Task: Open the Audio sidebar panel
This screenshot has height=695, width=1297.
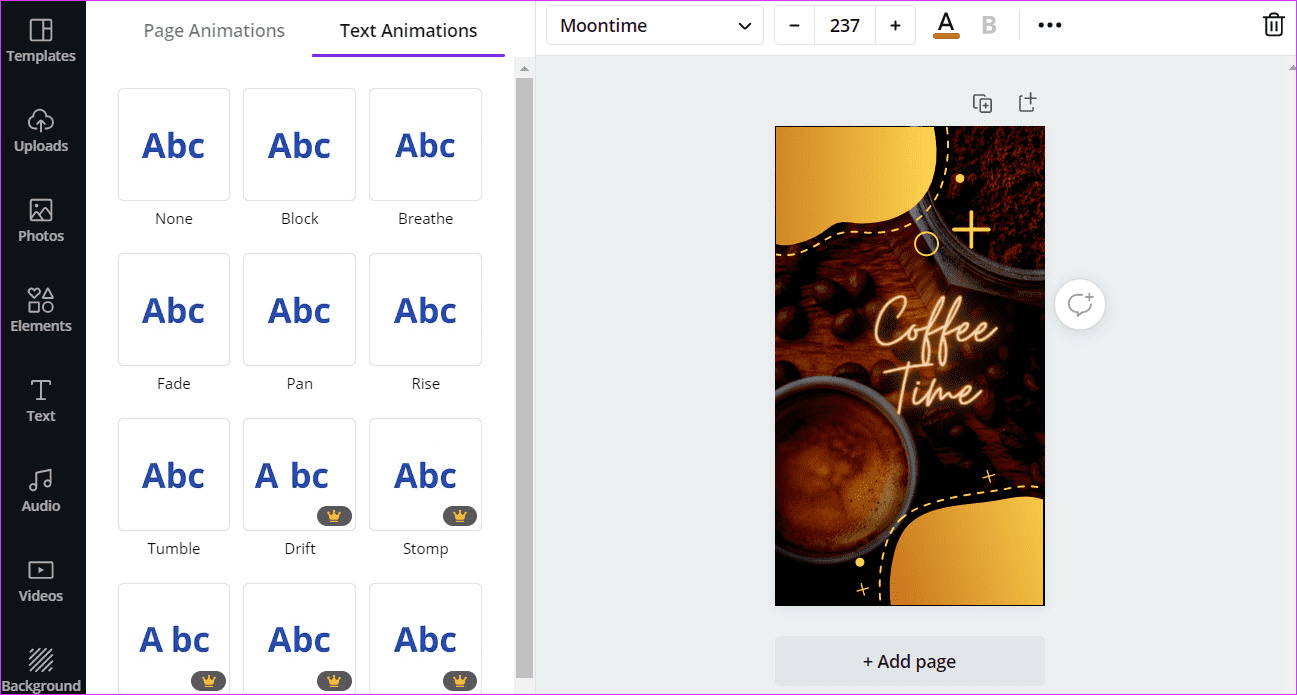Action: 41,491
